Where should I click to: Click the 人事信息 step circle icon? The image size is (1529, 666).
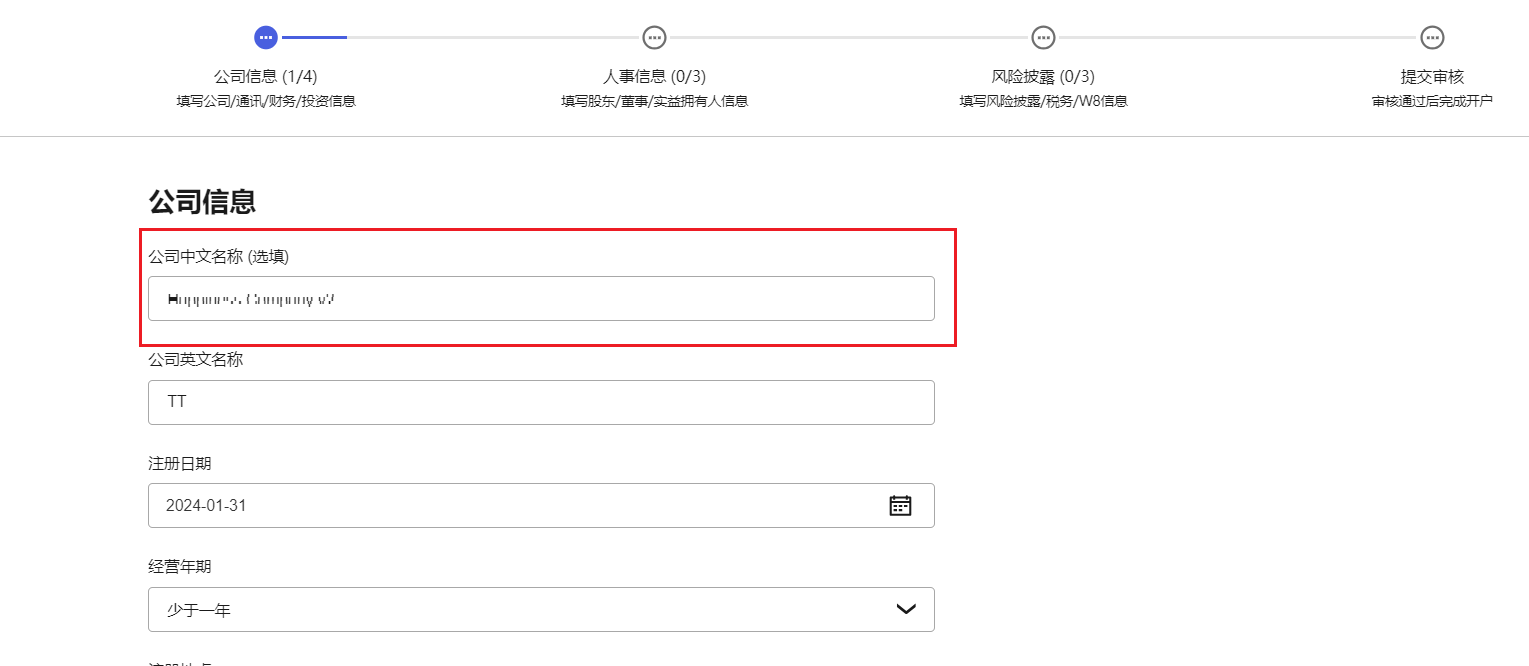[x=654, y=38]
